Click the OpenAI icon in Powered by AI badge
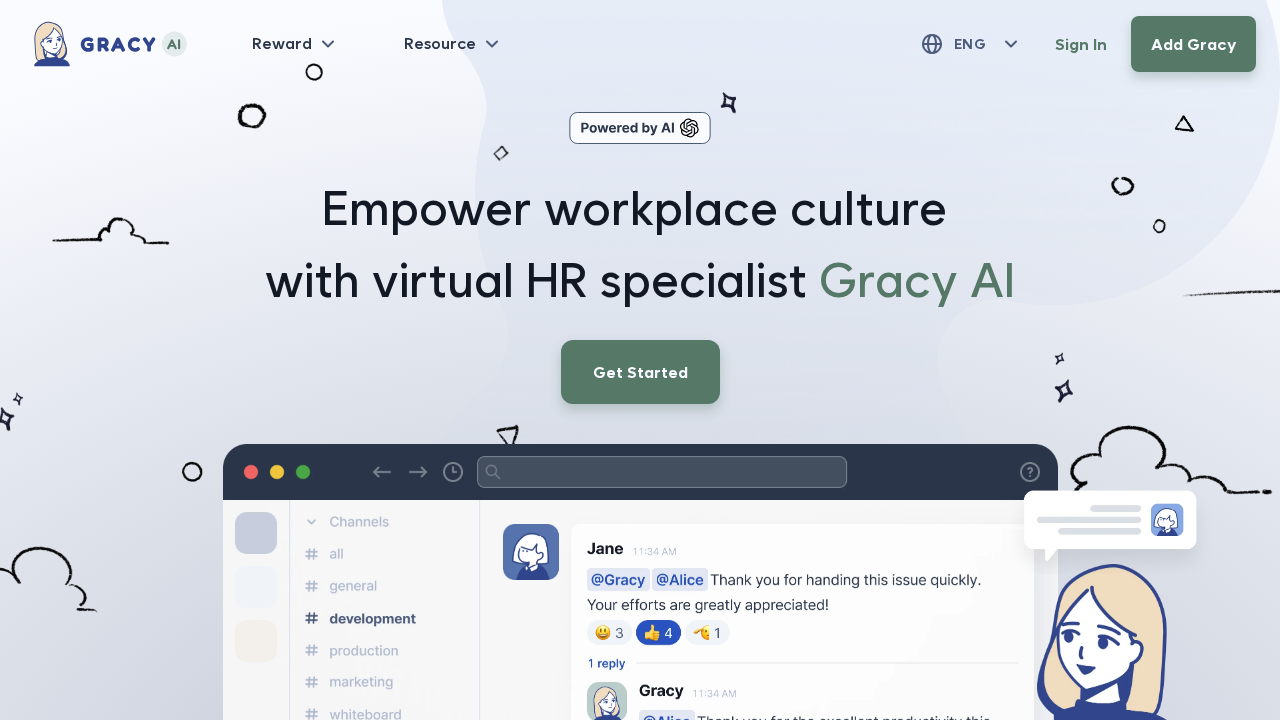 point(690,128)
